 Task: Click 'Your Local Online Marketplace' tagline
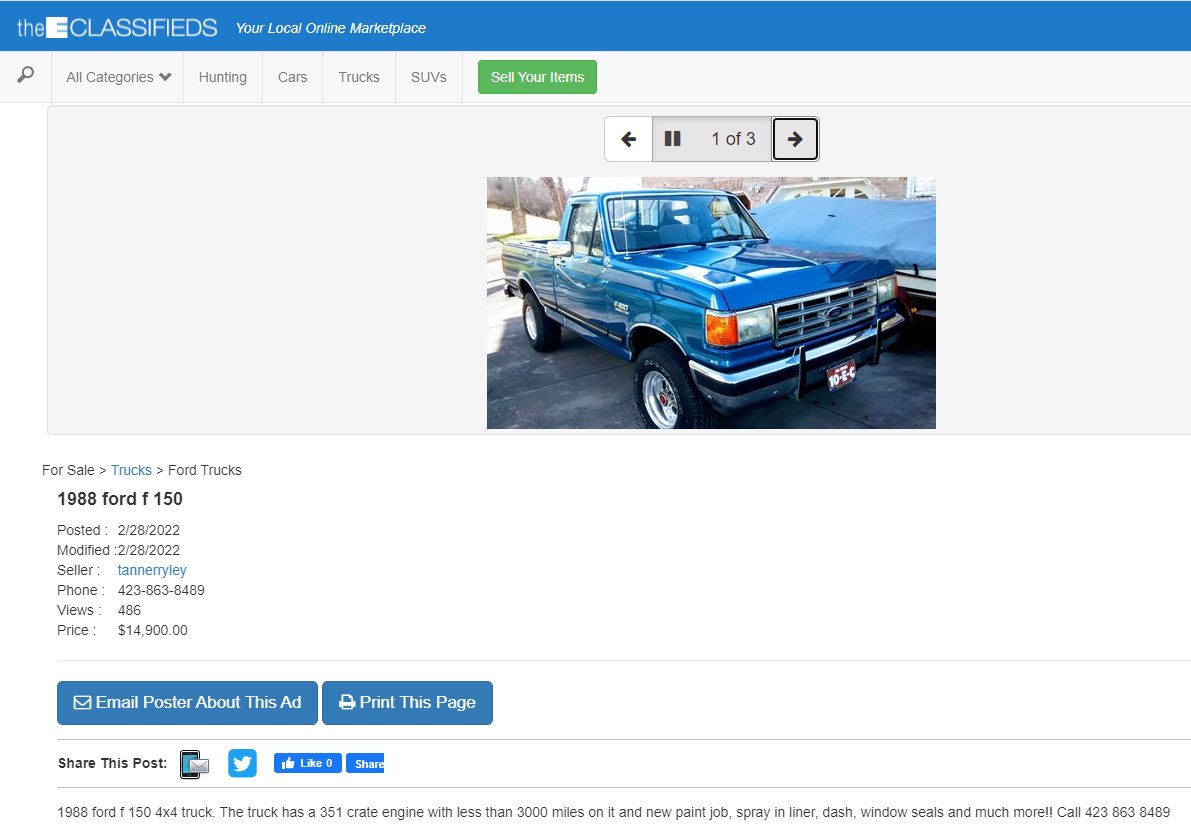(330, 28)
